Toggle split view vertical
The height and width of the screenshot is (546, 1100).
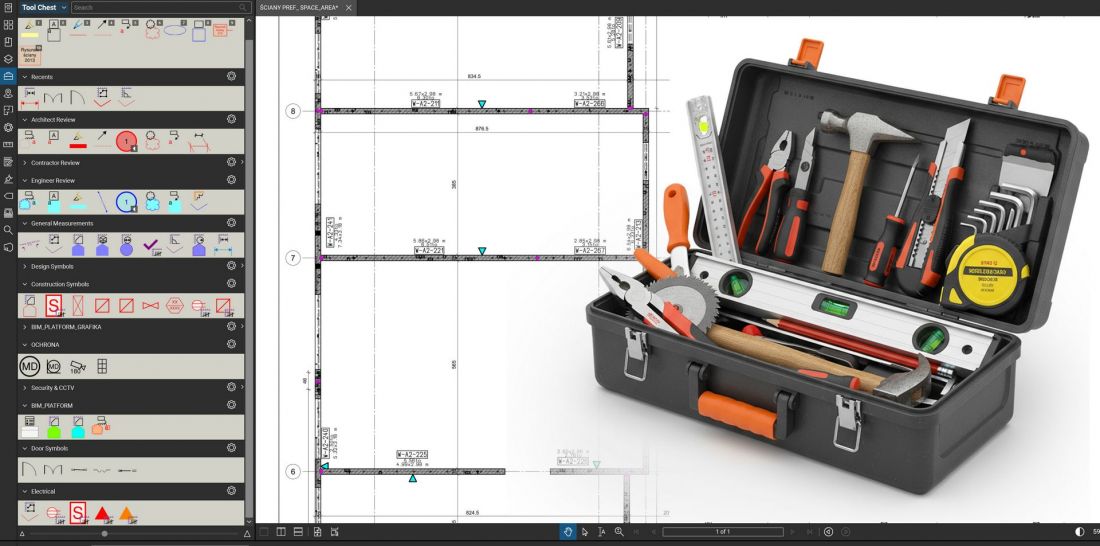(281, 532)
